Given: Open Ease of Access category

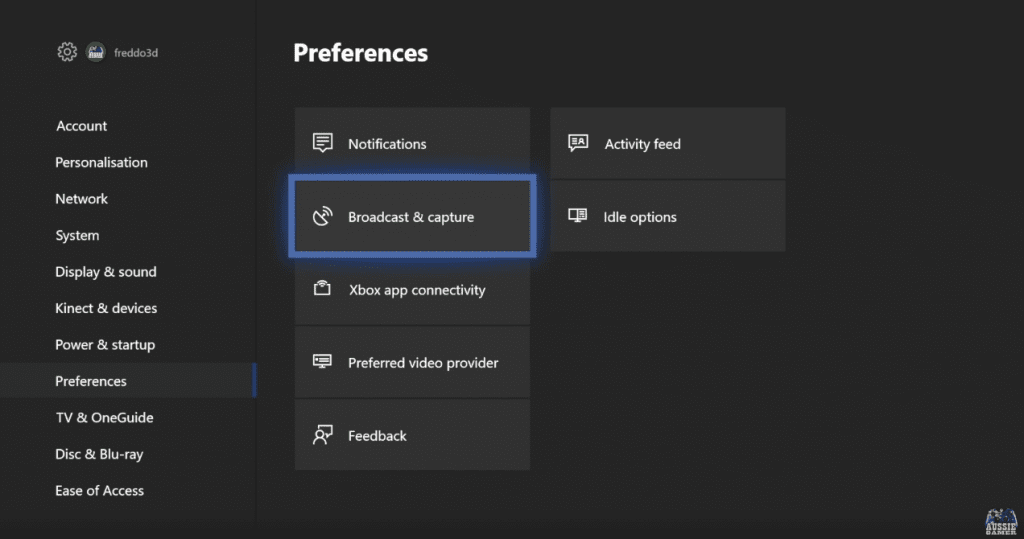Looking at the screenshot, I should pos(99,491).
